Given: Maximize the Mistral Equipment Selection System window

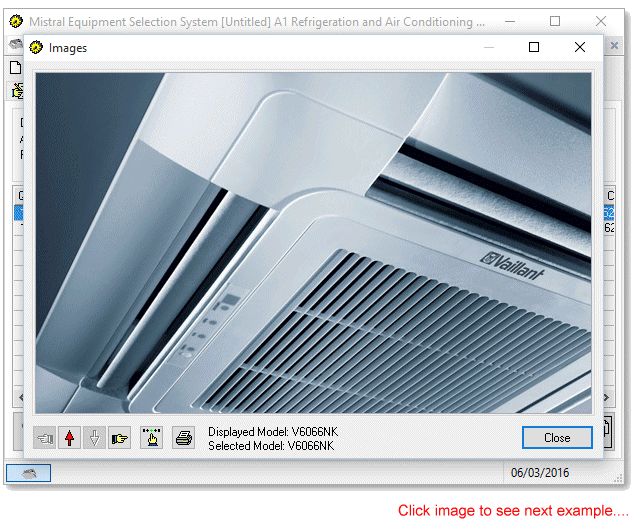Looking at the screenshot, I should click(555, 22).
